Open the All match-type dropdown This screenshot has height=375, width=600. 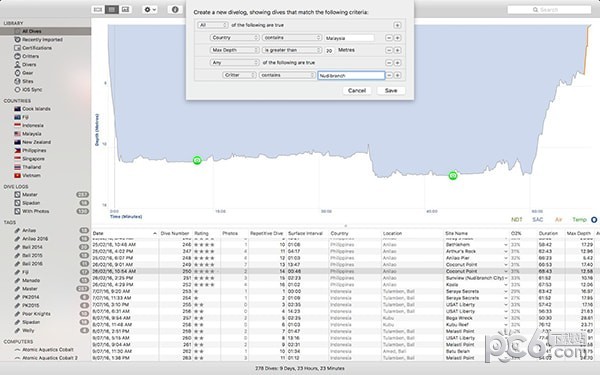click(x=213, y=25)
